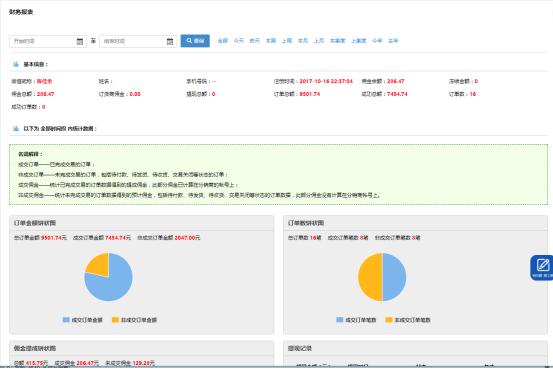This screenshot has height=369, width=553.
Task: Open the start time calendar icon
Action: (80, 41)
